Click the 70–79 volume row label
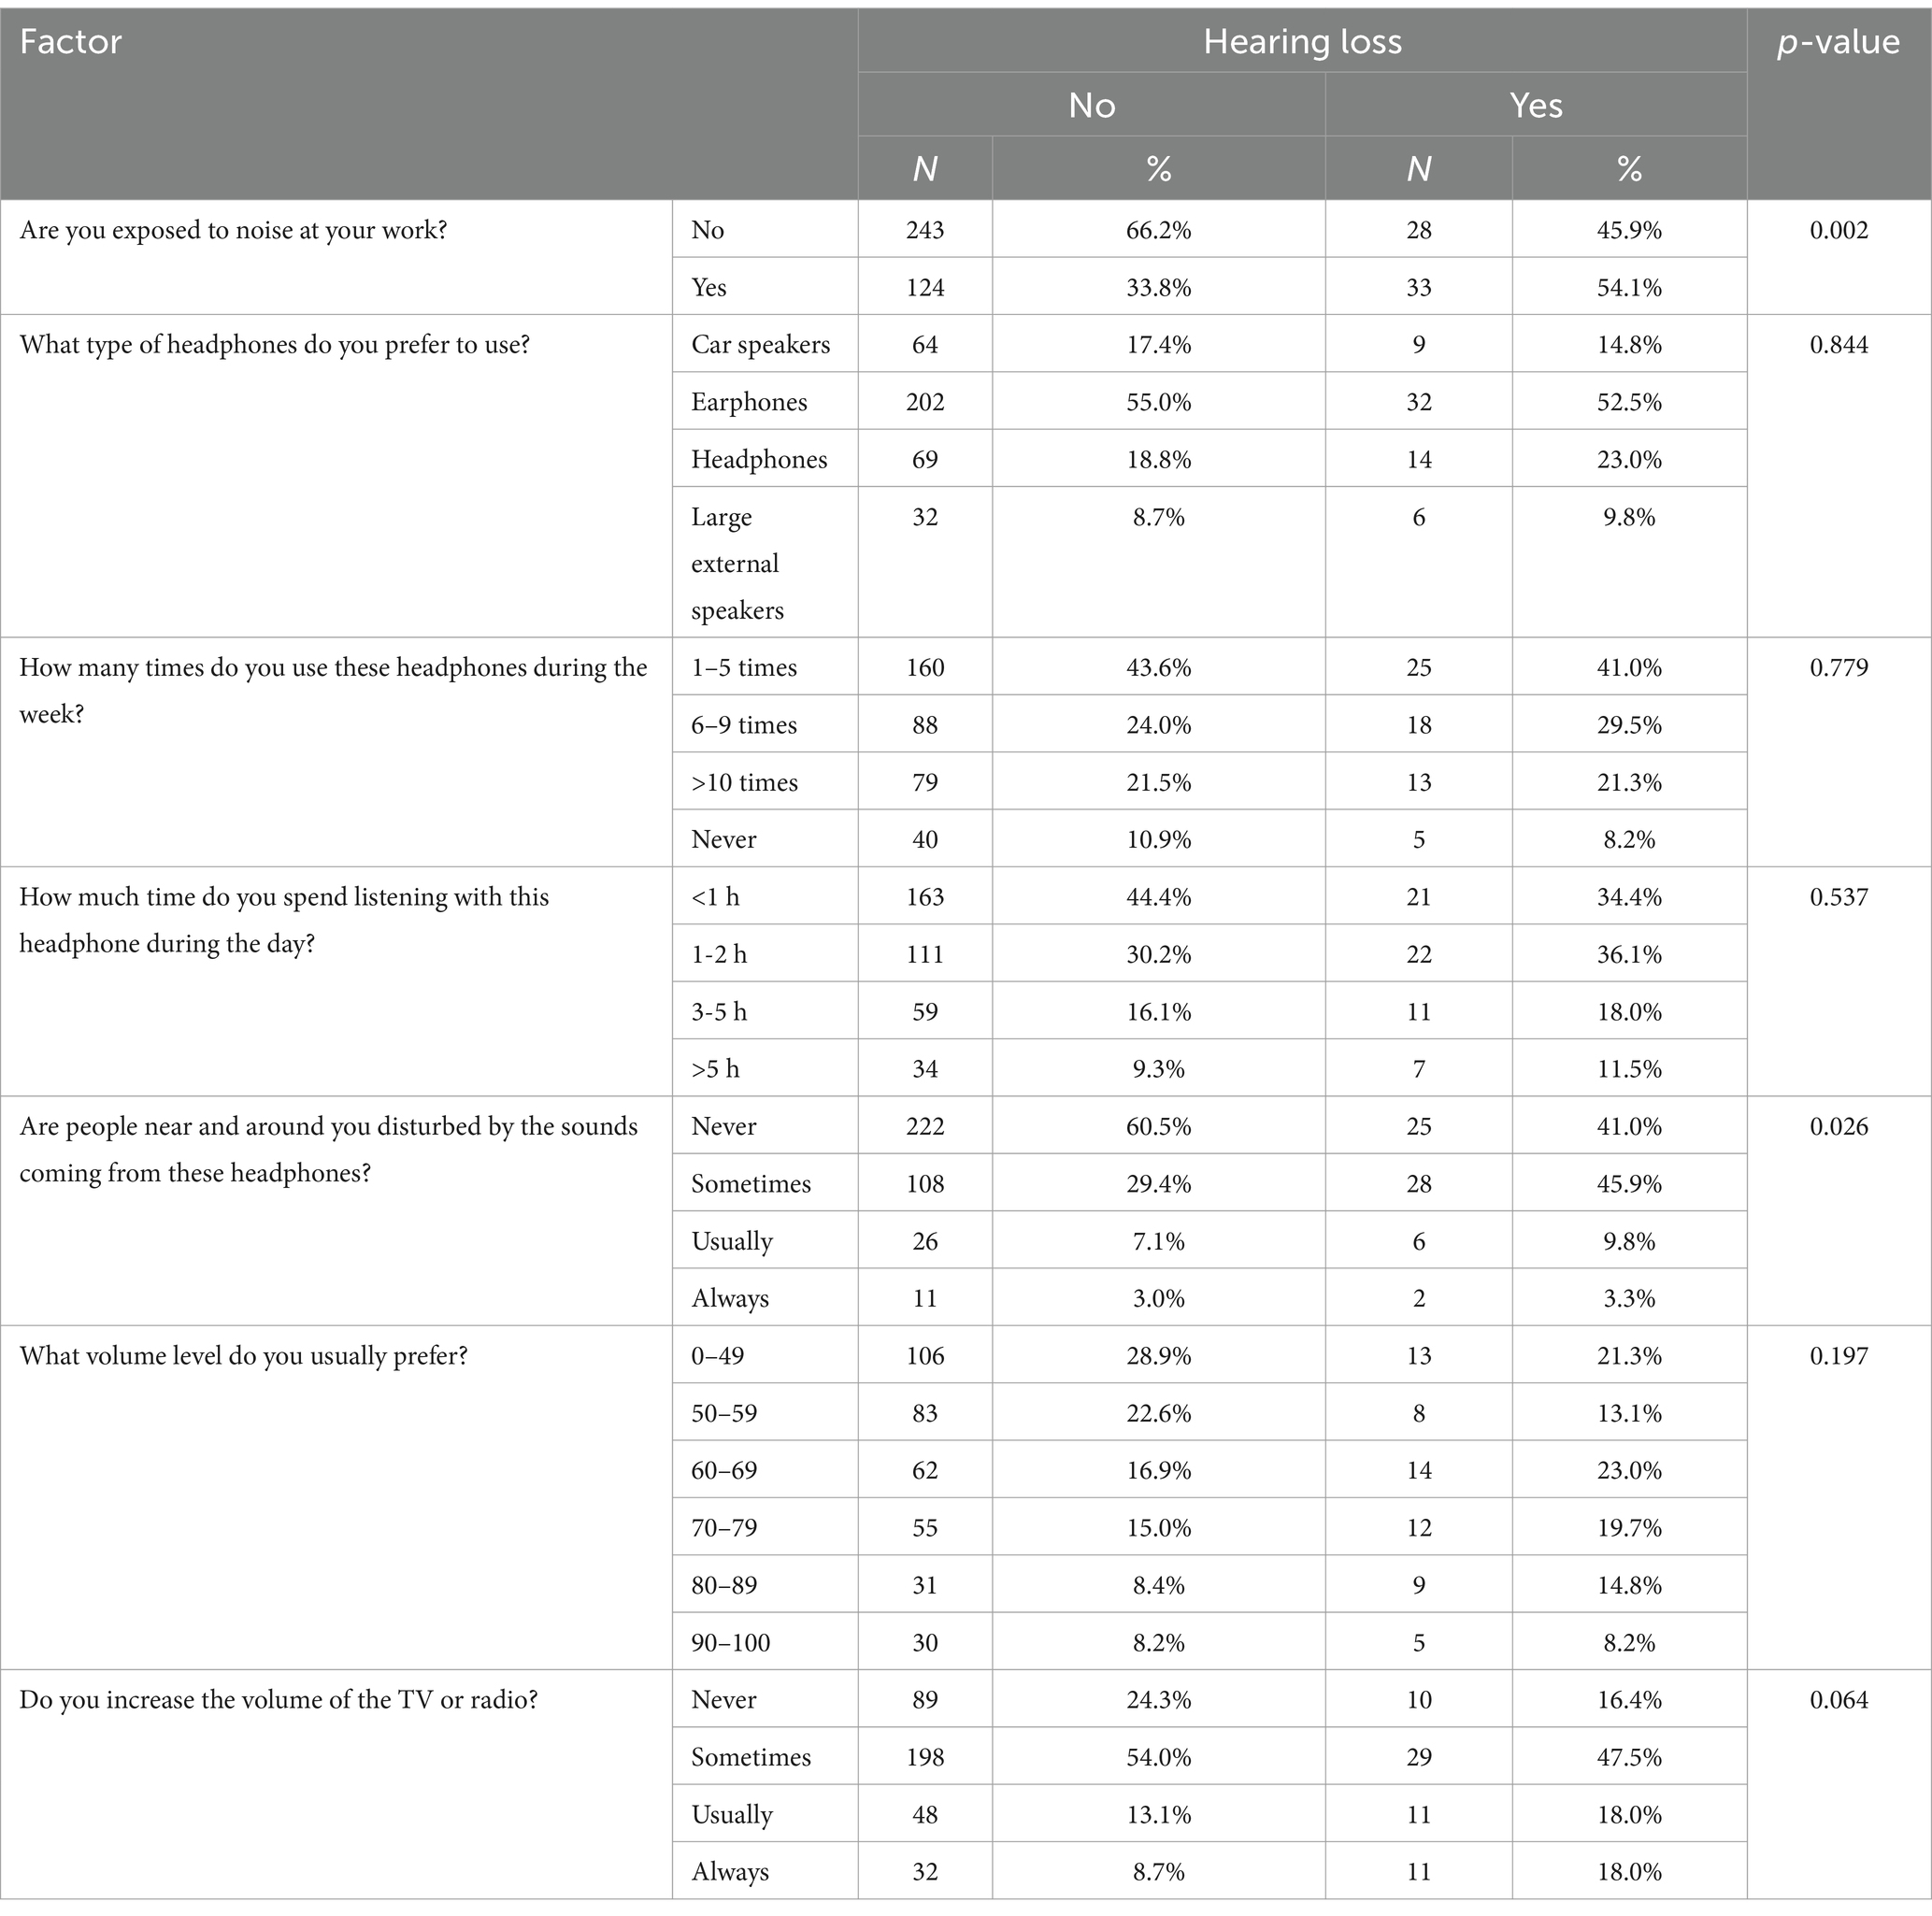Viewport: 1932px width, 1916px height. click(724, 1528)
